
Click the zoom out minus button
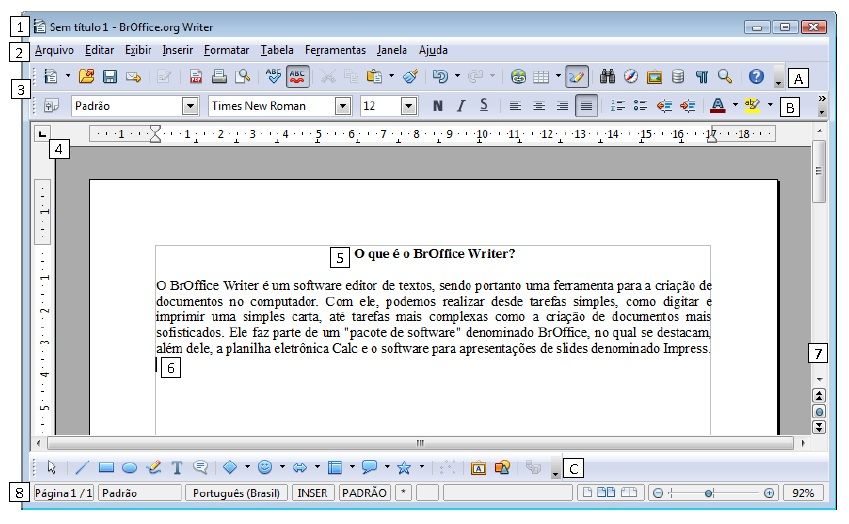658,493
